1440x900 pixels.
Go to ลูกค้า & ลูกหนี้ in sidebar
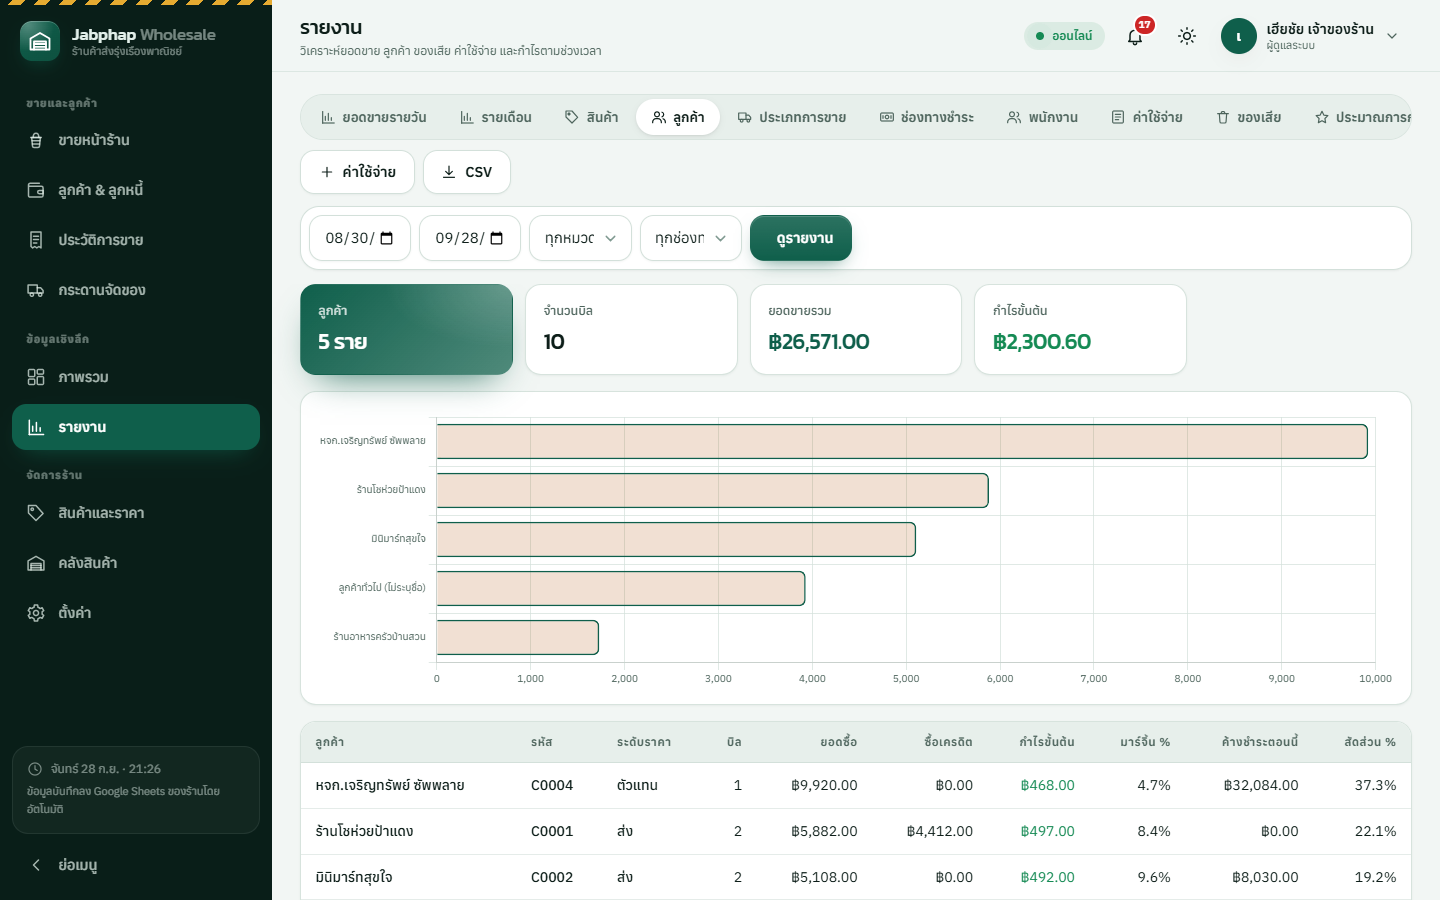pos(136,190)
